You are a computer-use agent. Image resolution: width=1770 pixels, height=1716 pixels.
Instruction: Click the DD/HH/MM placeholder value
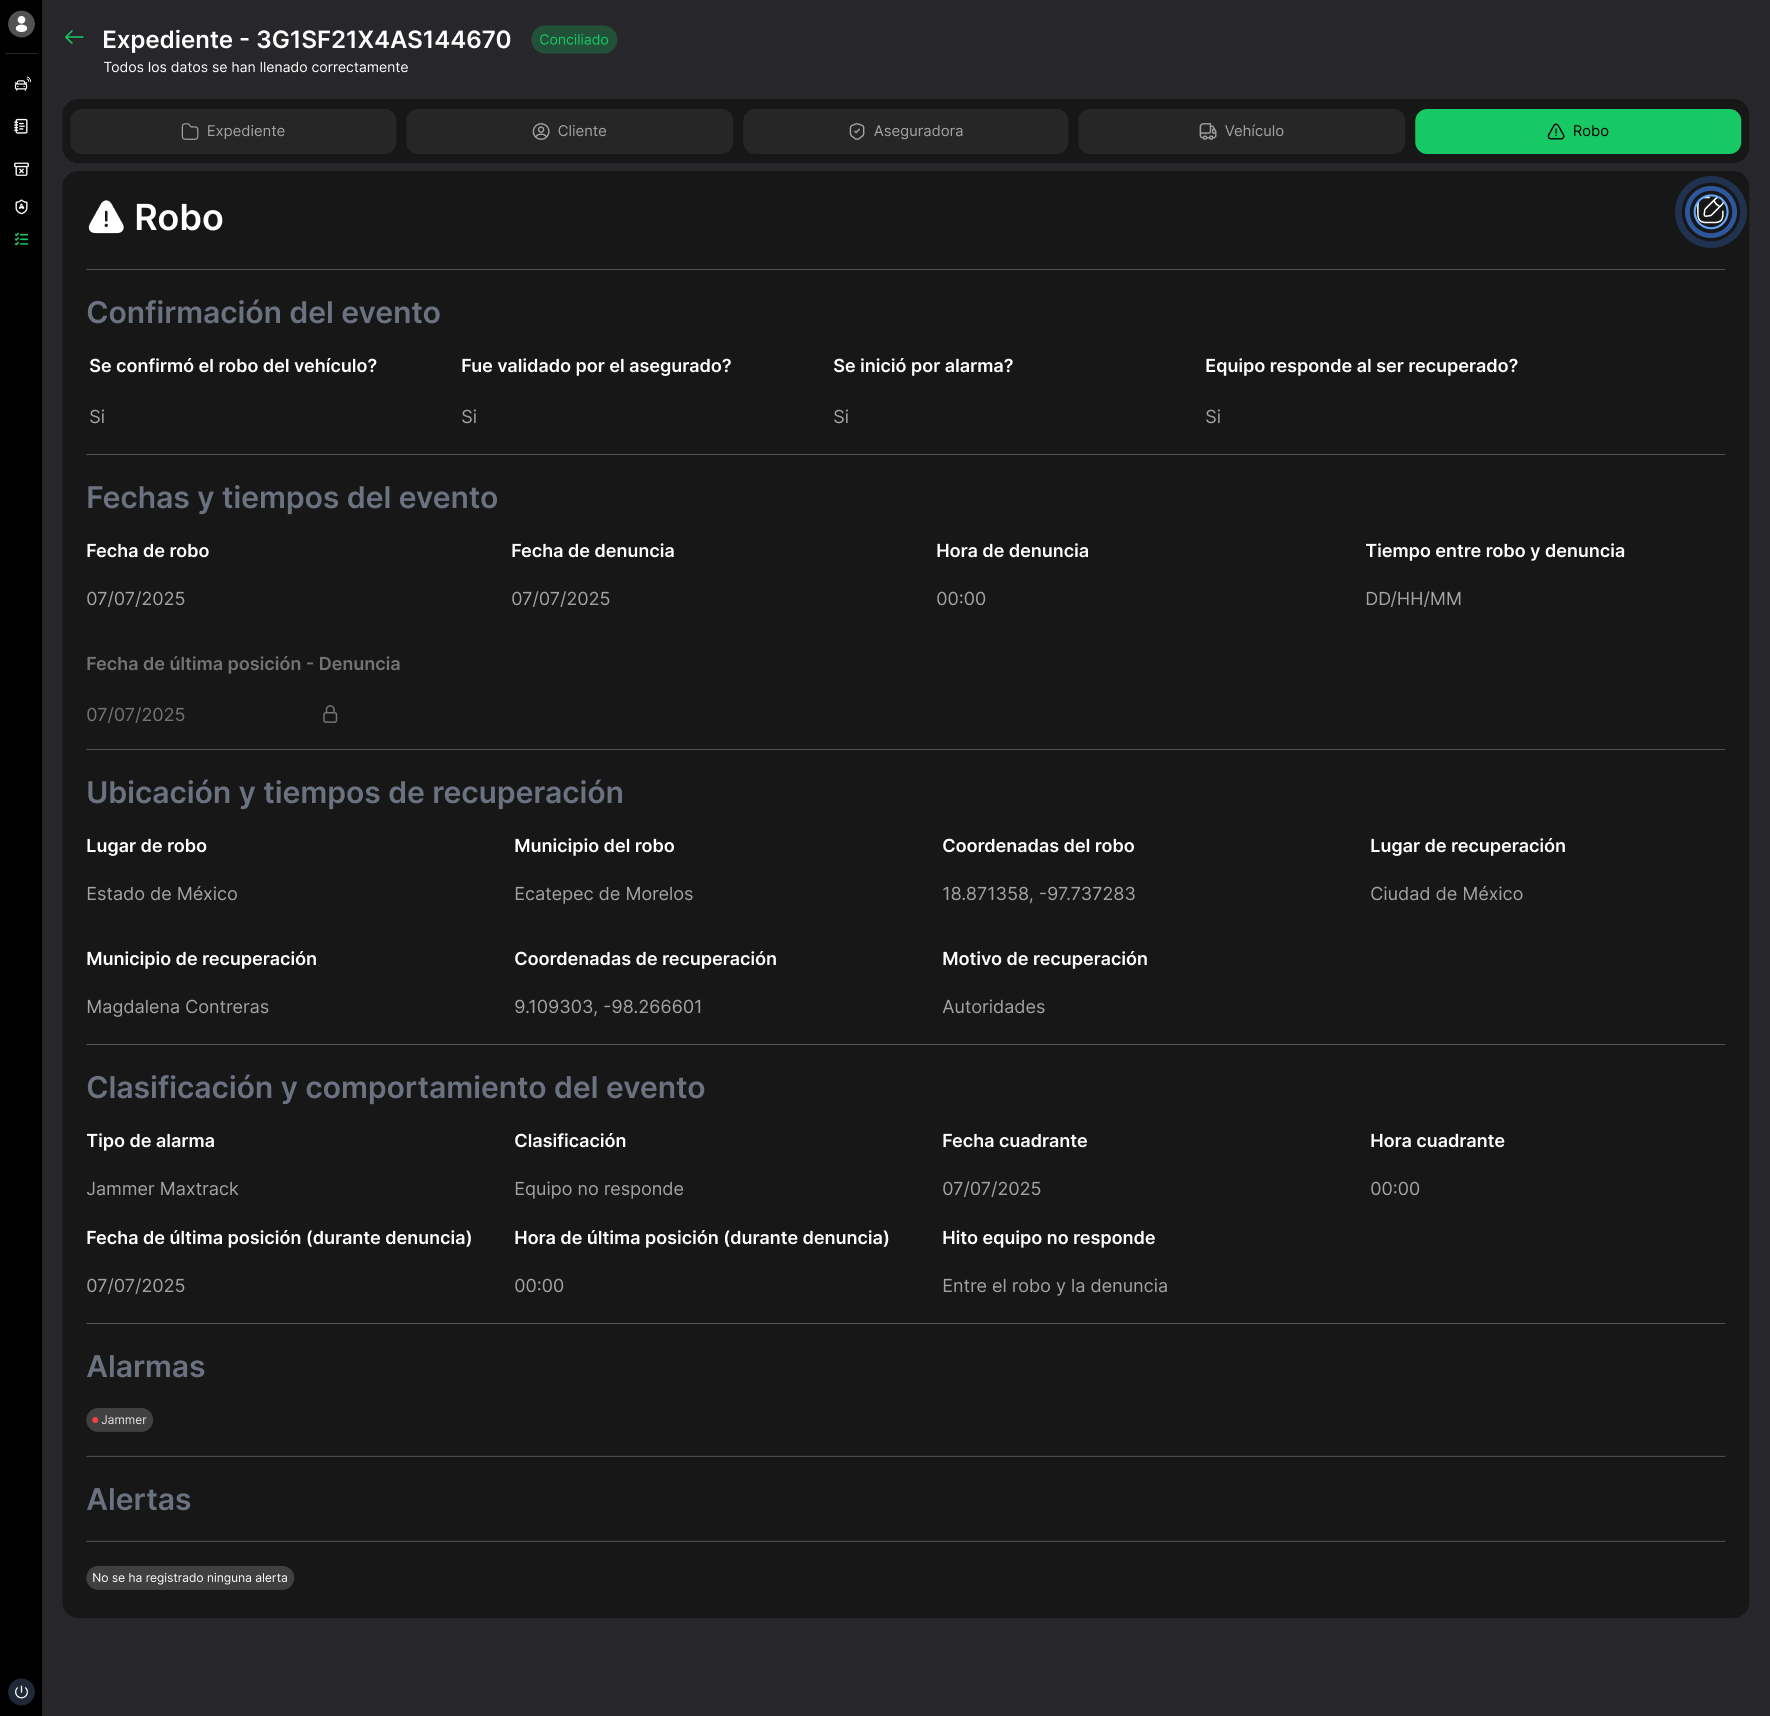pos(1414,599)
